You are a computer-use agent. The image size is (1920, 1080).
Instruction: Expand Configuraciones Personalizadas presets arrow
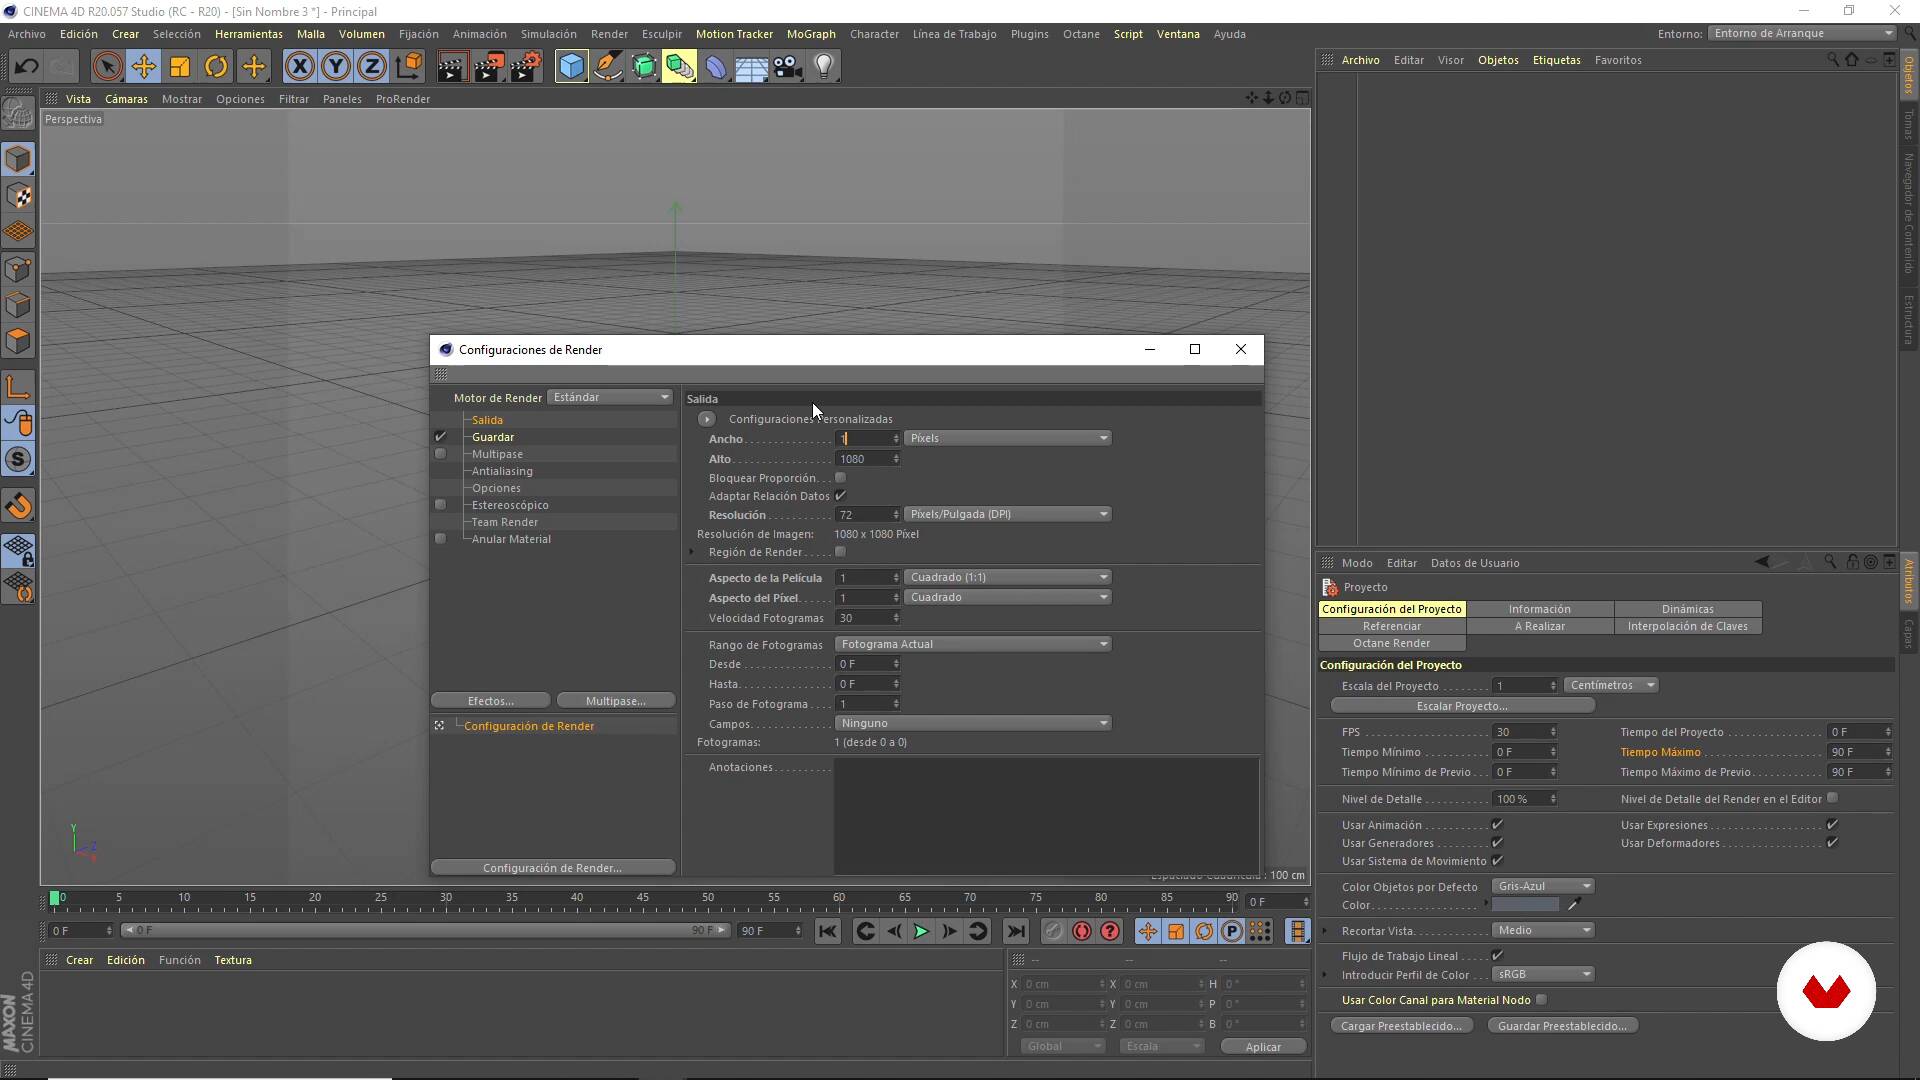point(706,419)
